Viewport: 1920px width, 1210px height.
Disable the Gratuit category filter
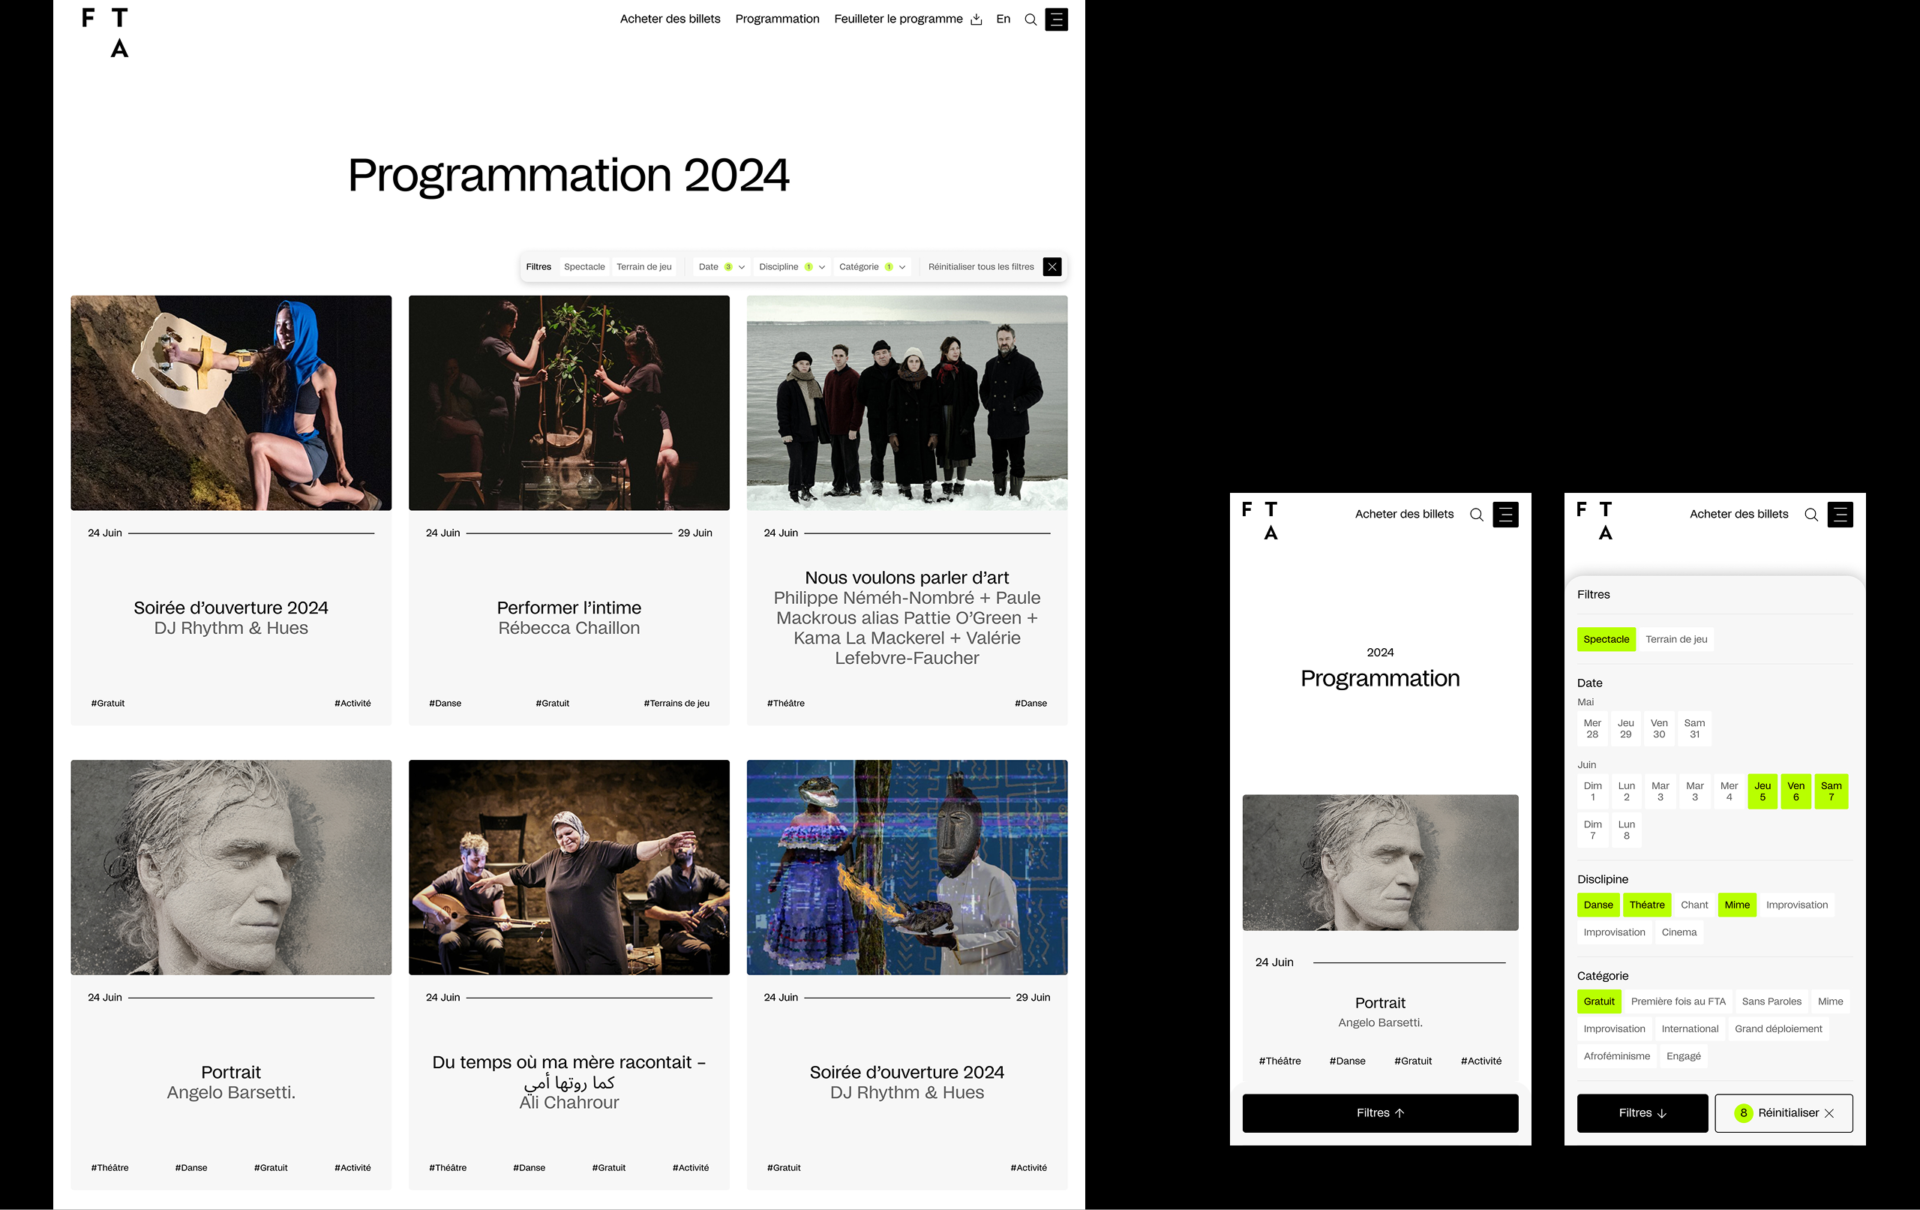coord(1598,1001)
